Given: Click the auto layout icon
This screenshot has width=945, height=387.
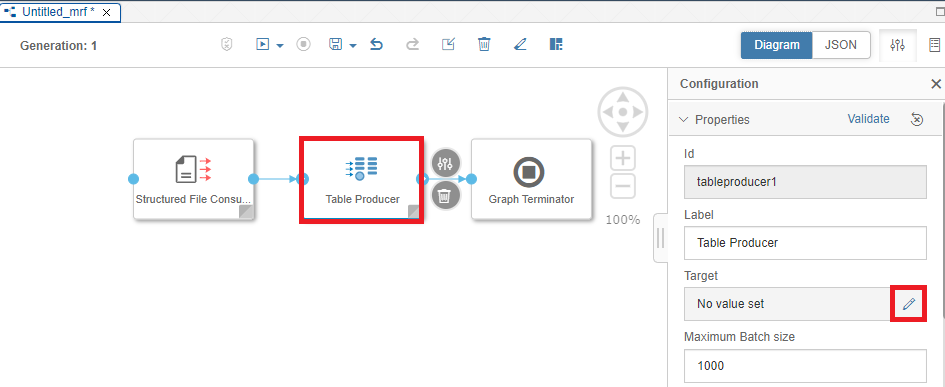Looking at the screenshot, I should pos(556,44).
